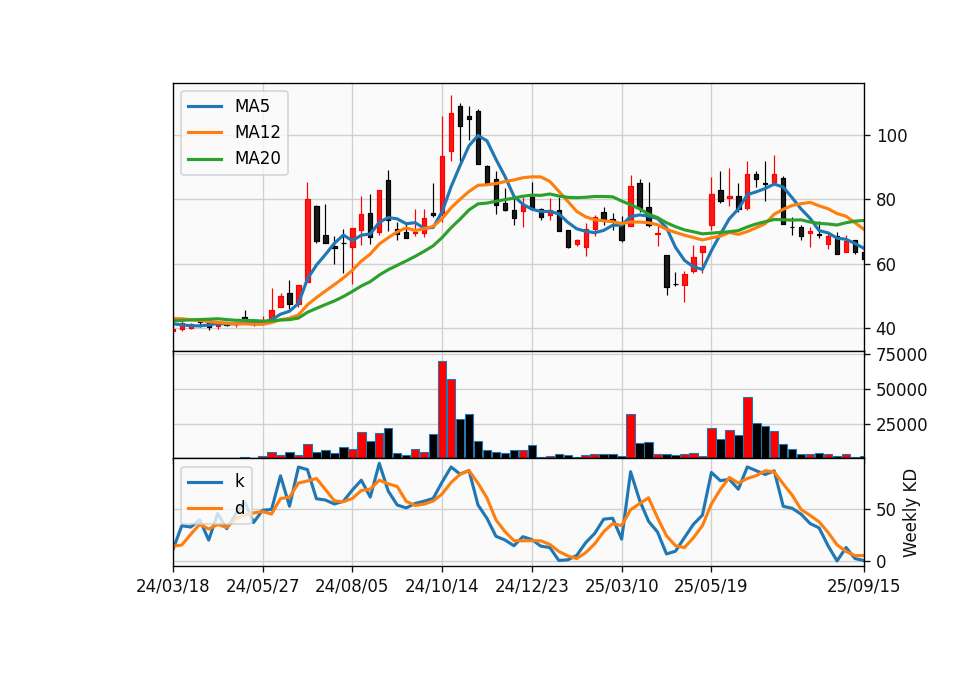Viewport: 960px width, 690px height.
Task: Click the 100 price axis label
Action: point(892,136)
